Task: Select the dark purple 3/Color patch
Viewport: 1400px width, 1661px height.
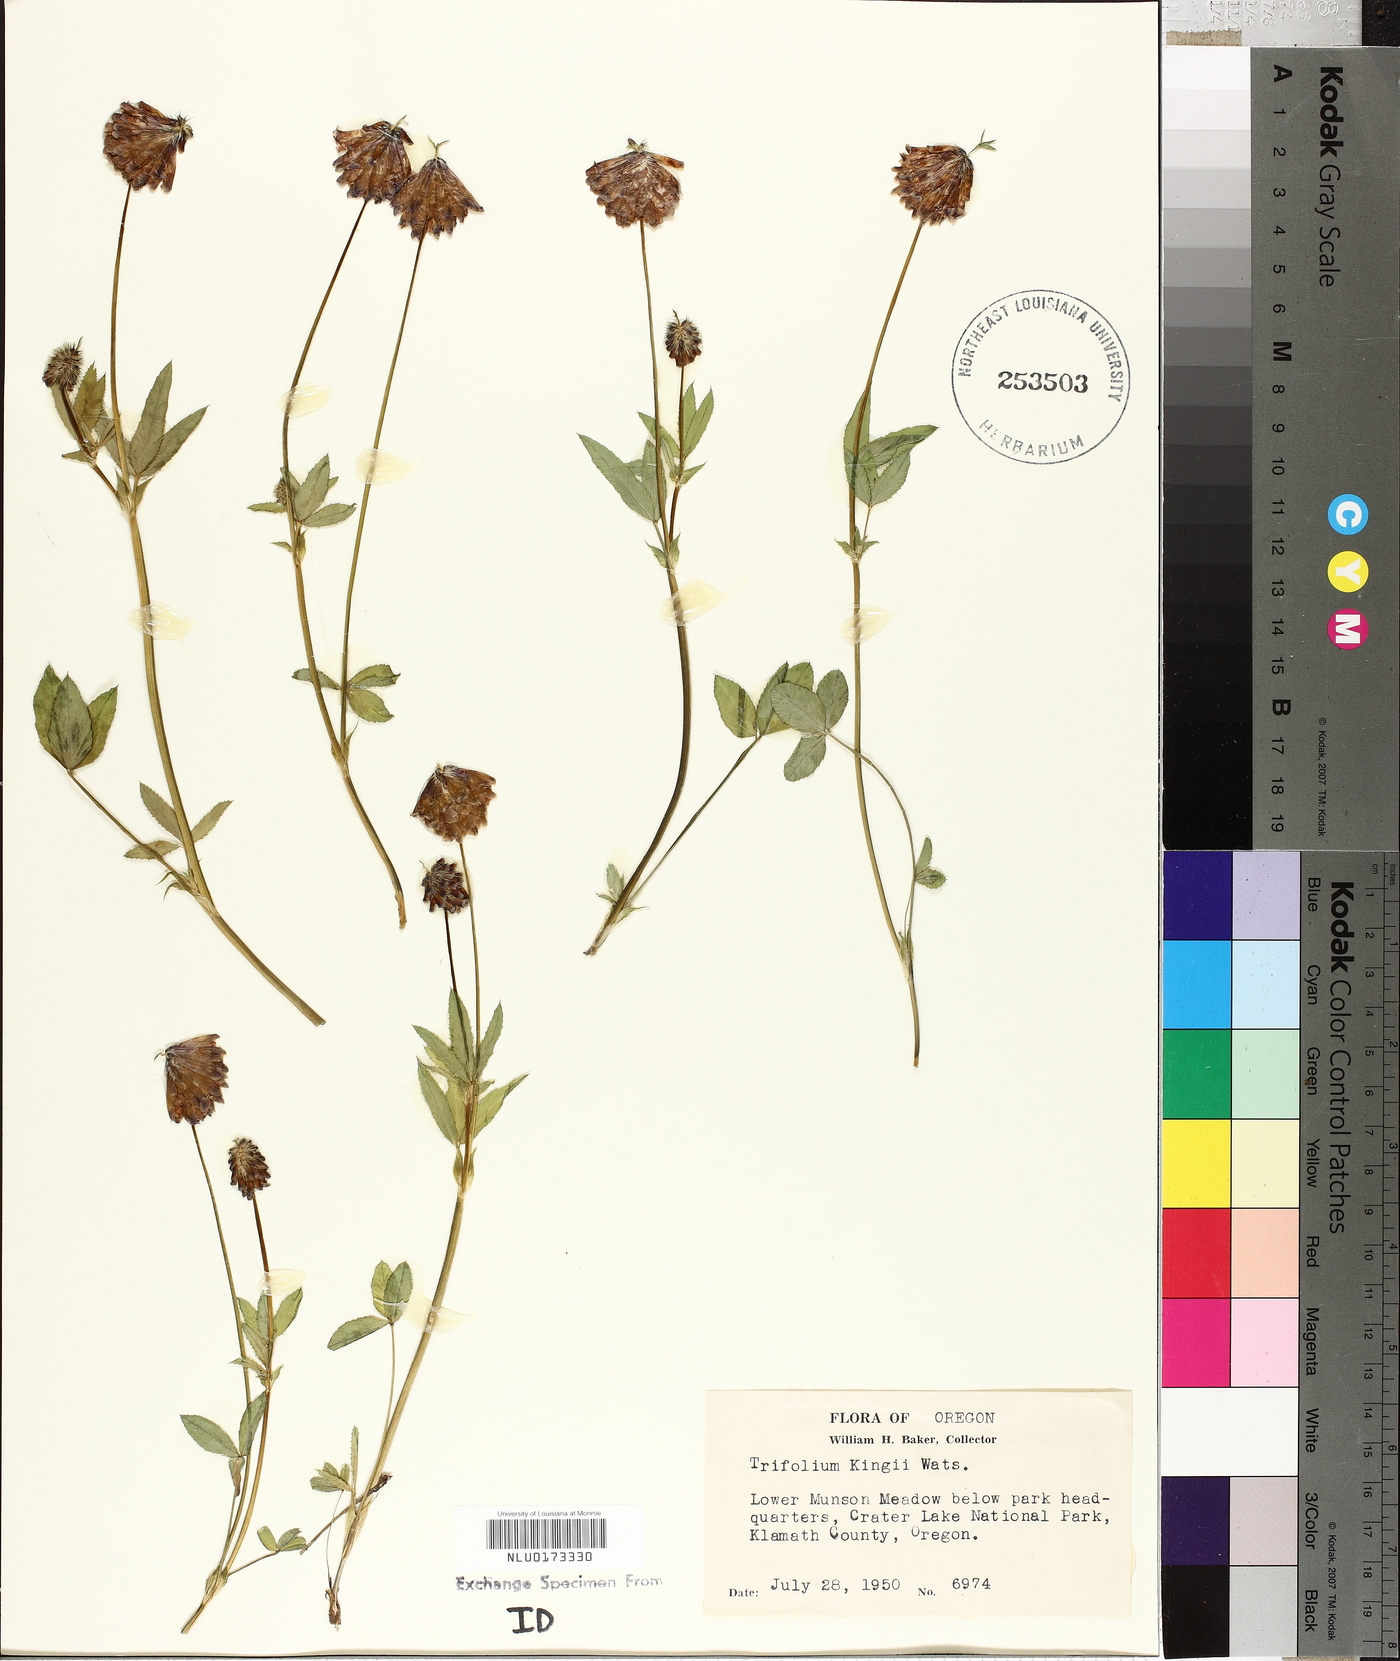Action: pos(1196,1521)
